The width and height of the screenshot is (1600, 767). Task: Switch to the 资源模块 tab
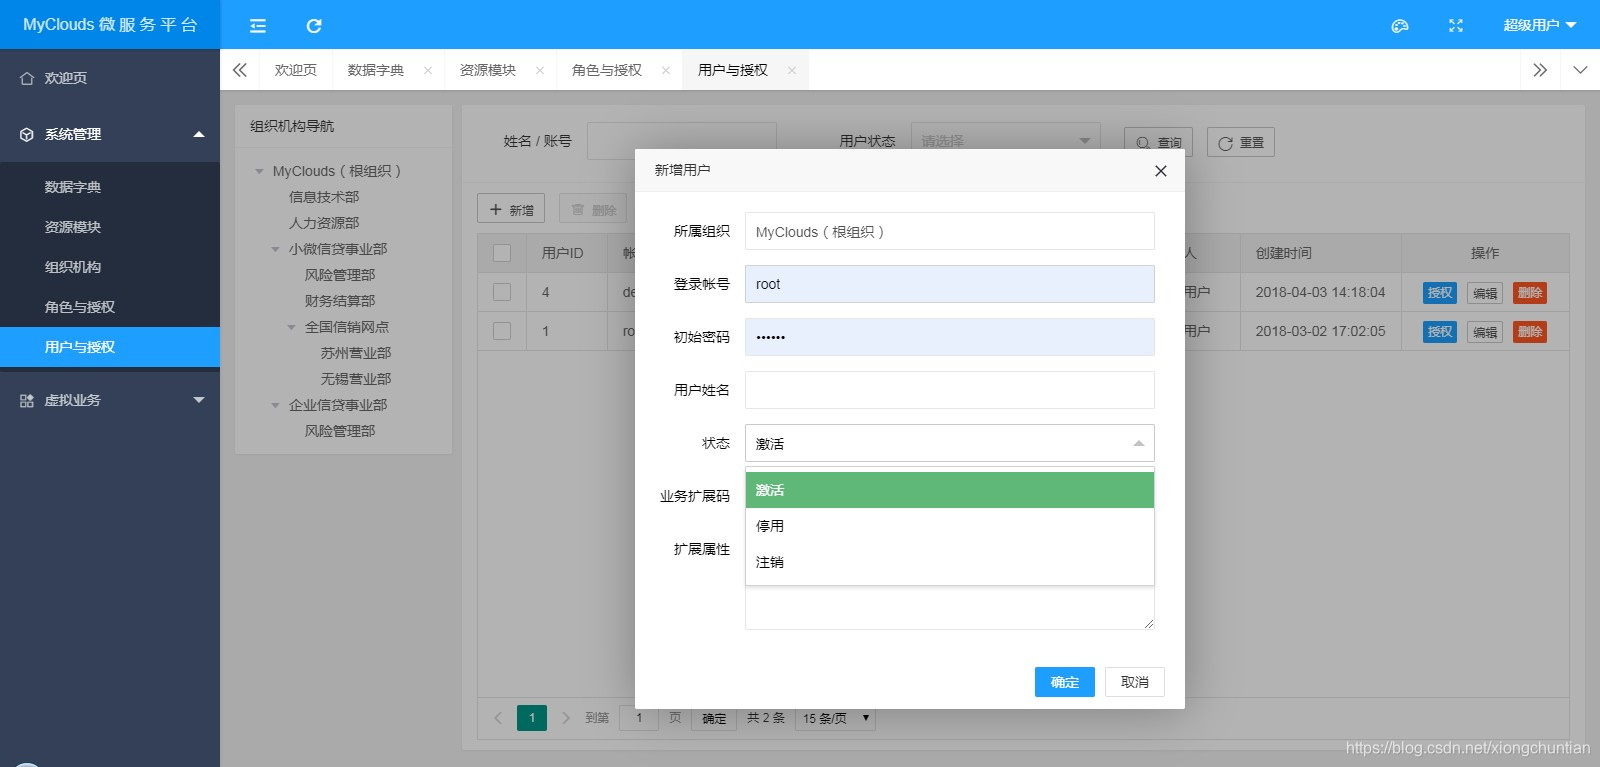(x=488, y=70)
